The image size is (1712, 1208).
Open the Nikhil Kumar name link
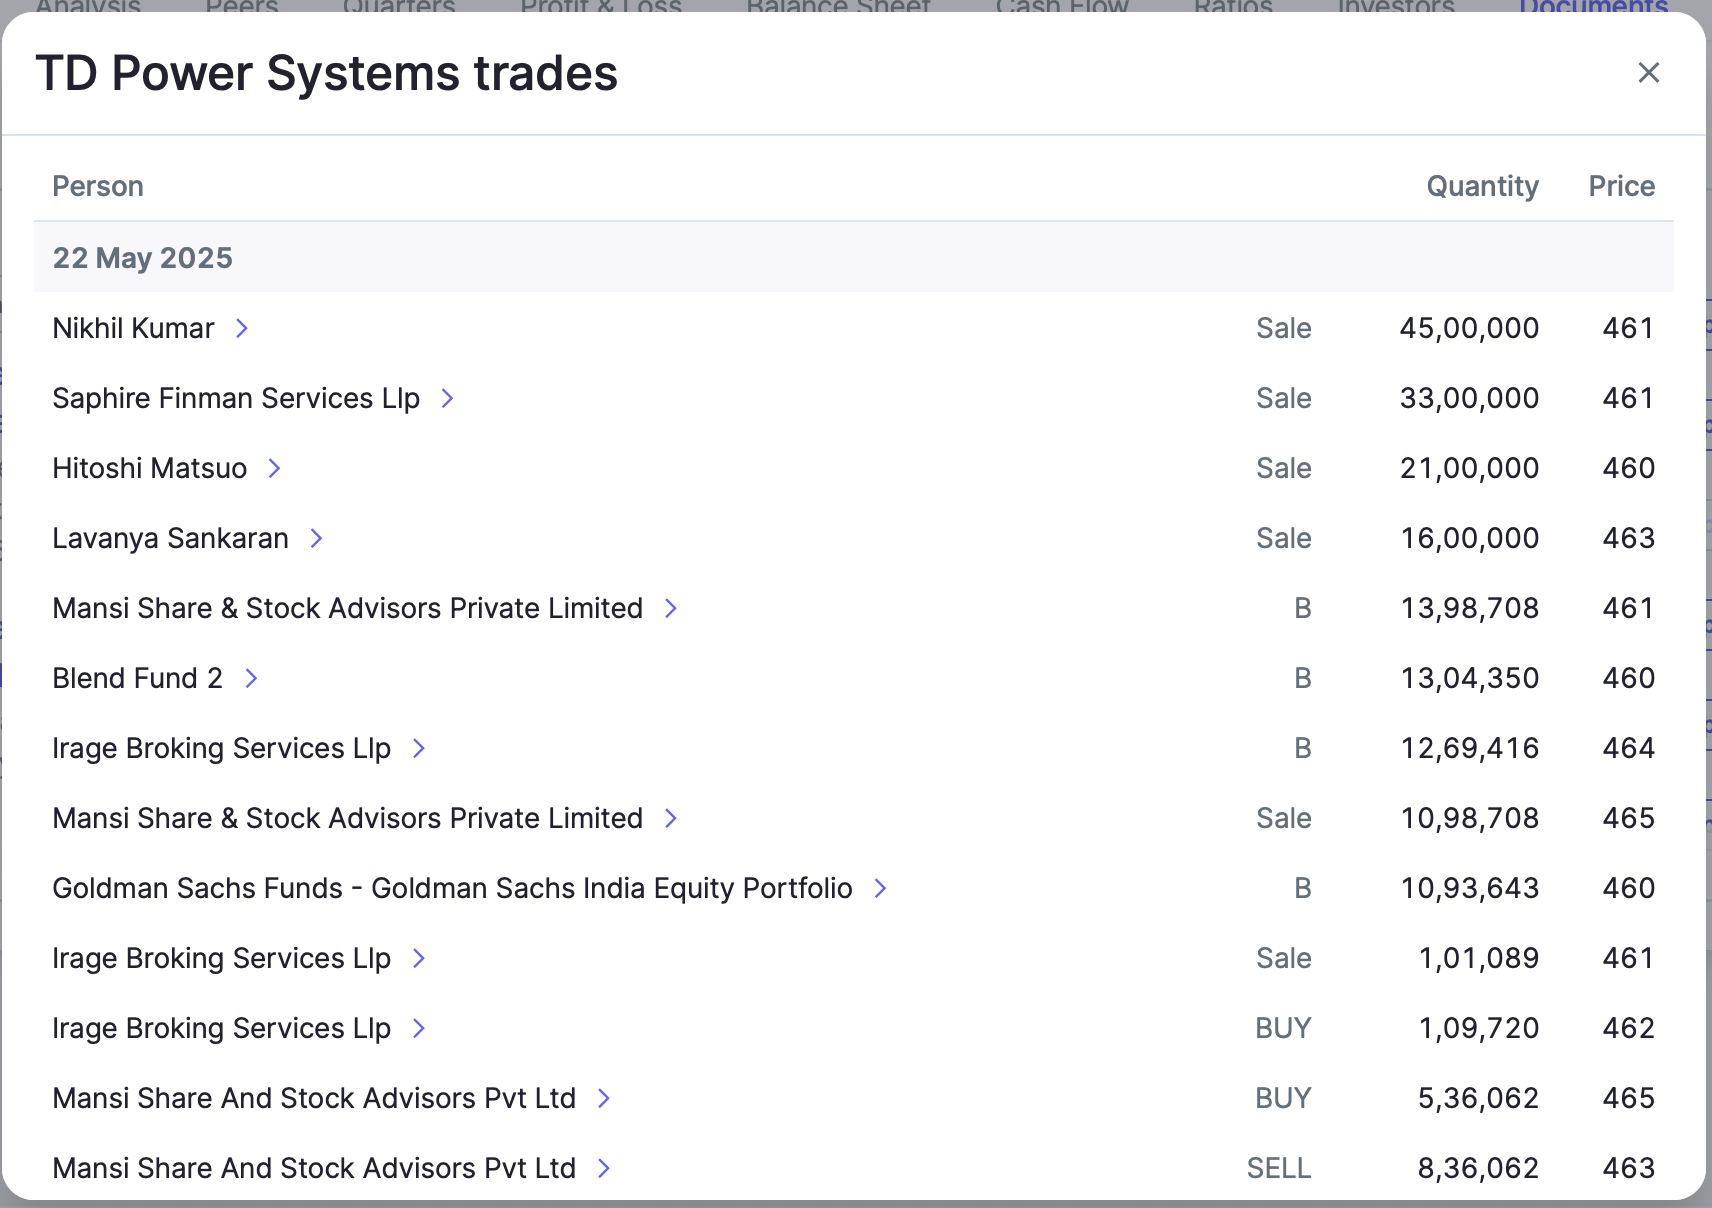[x=133, y=328]
